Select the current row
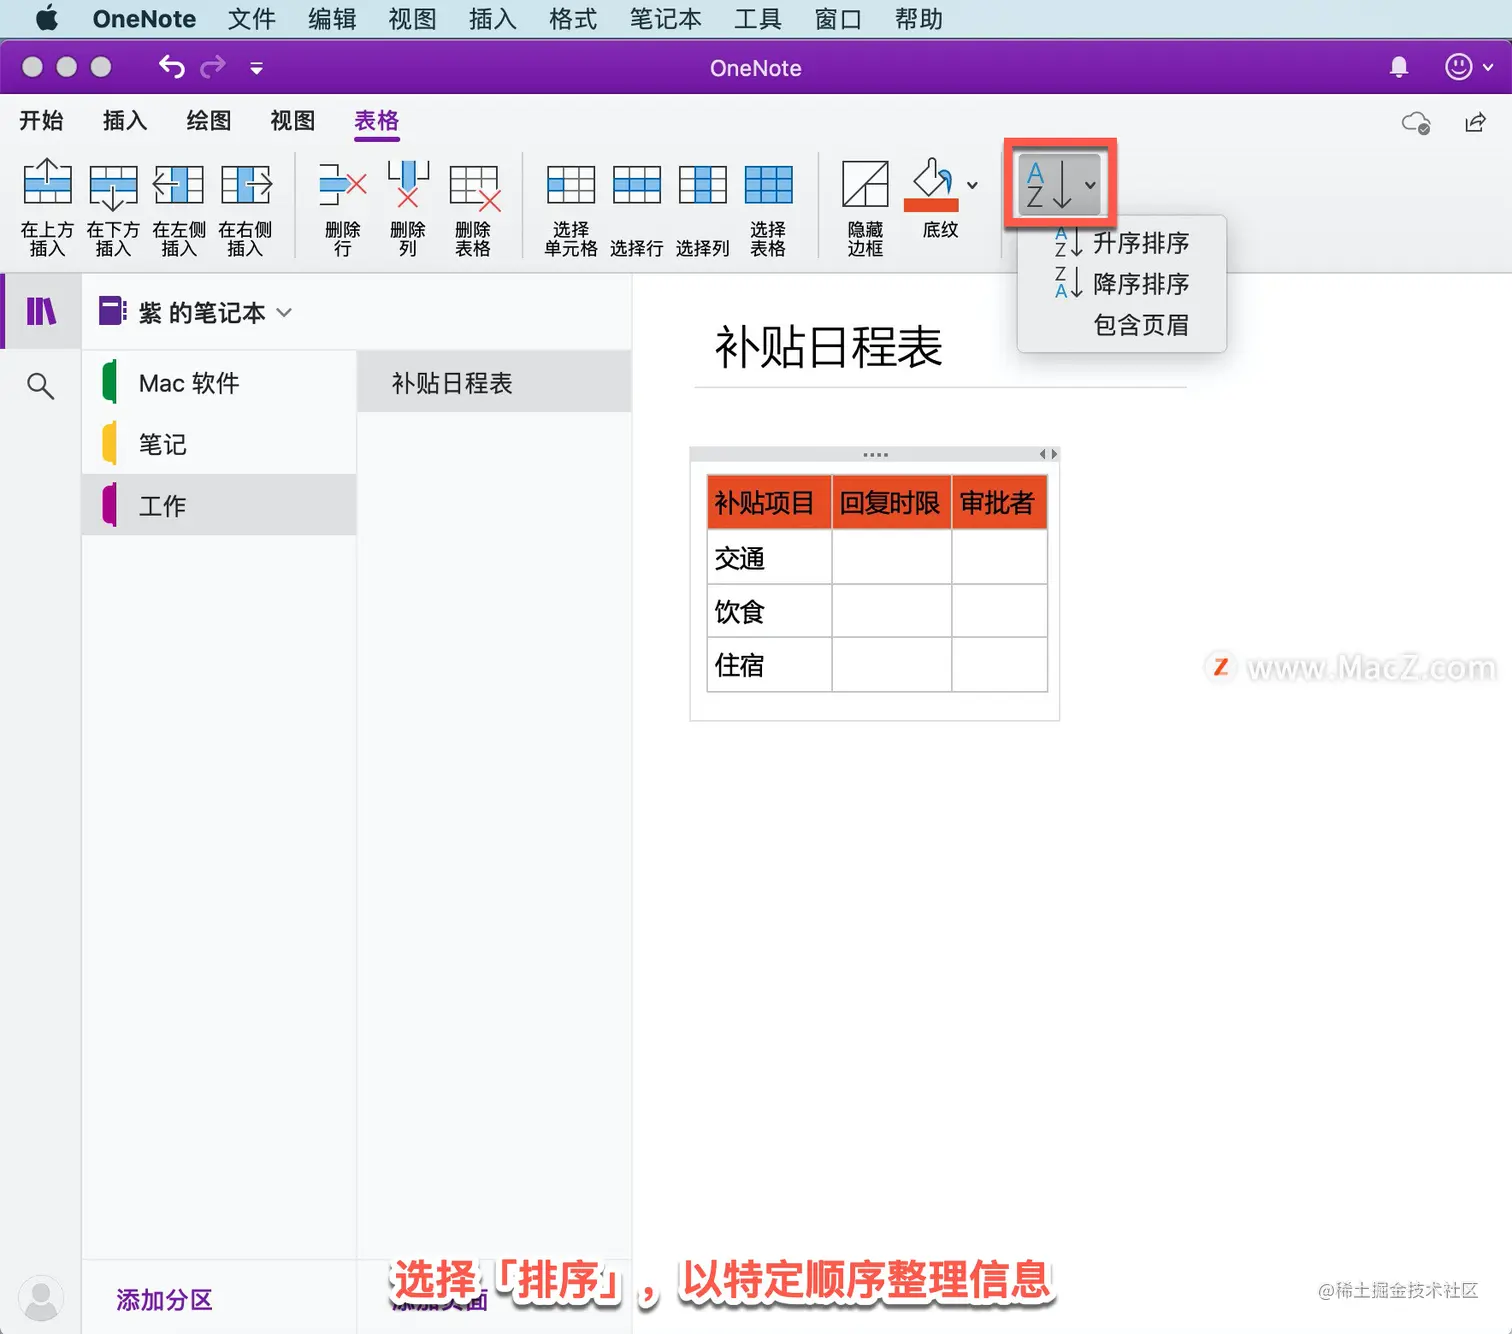The width and height of the screenshot is (1512, 1334). 637,207
